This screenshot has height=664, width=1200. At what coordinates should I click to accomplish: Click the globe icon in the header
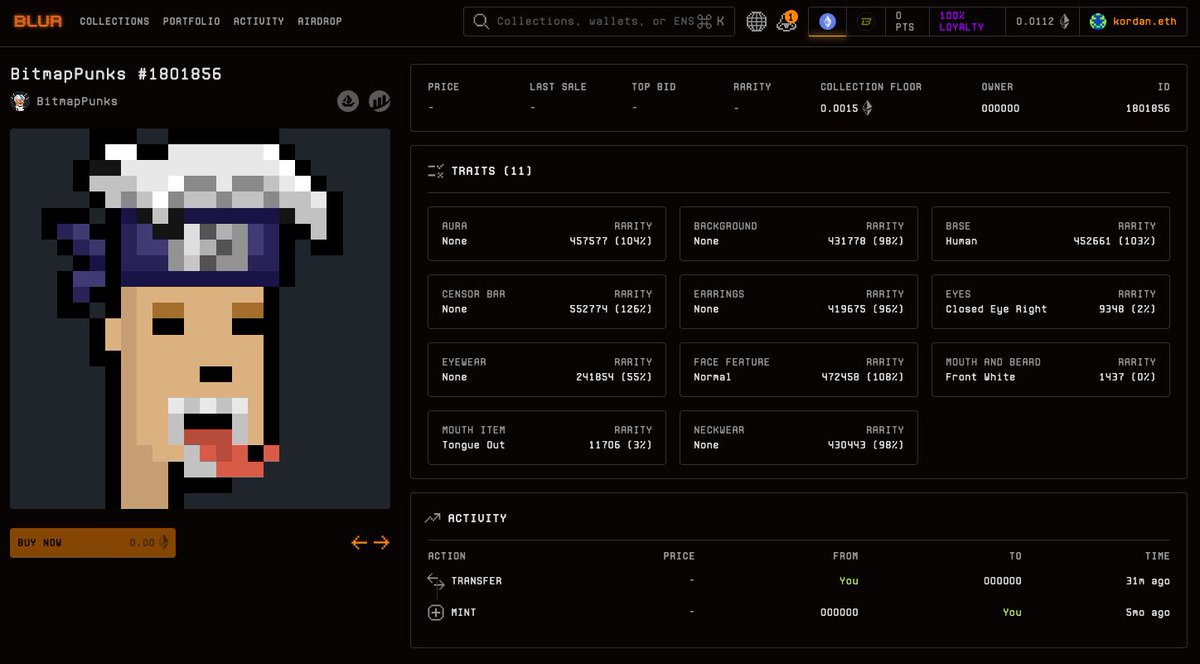(x=757, y=20)
